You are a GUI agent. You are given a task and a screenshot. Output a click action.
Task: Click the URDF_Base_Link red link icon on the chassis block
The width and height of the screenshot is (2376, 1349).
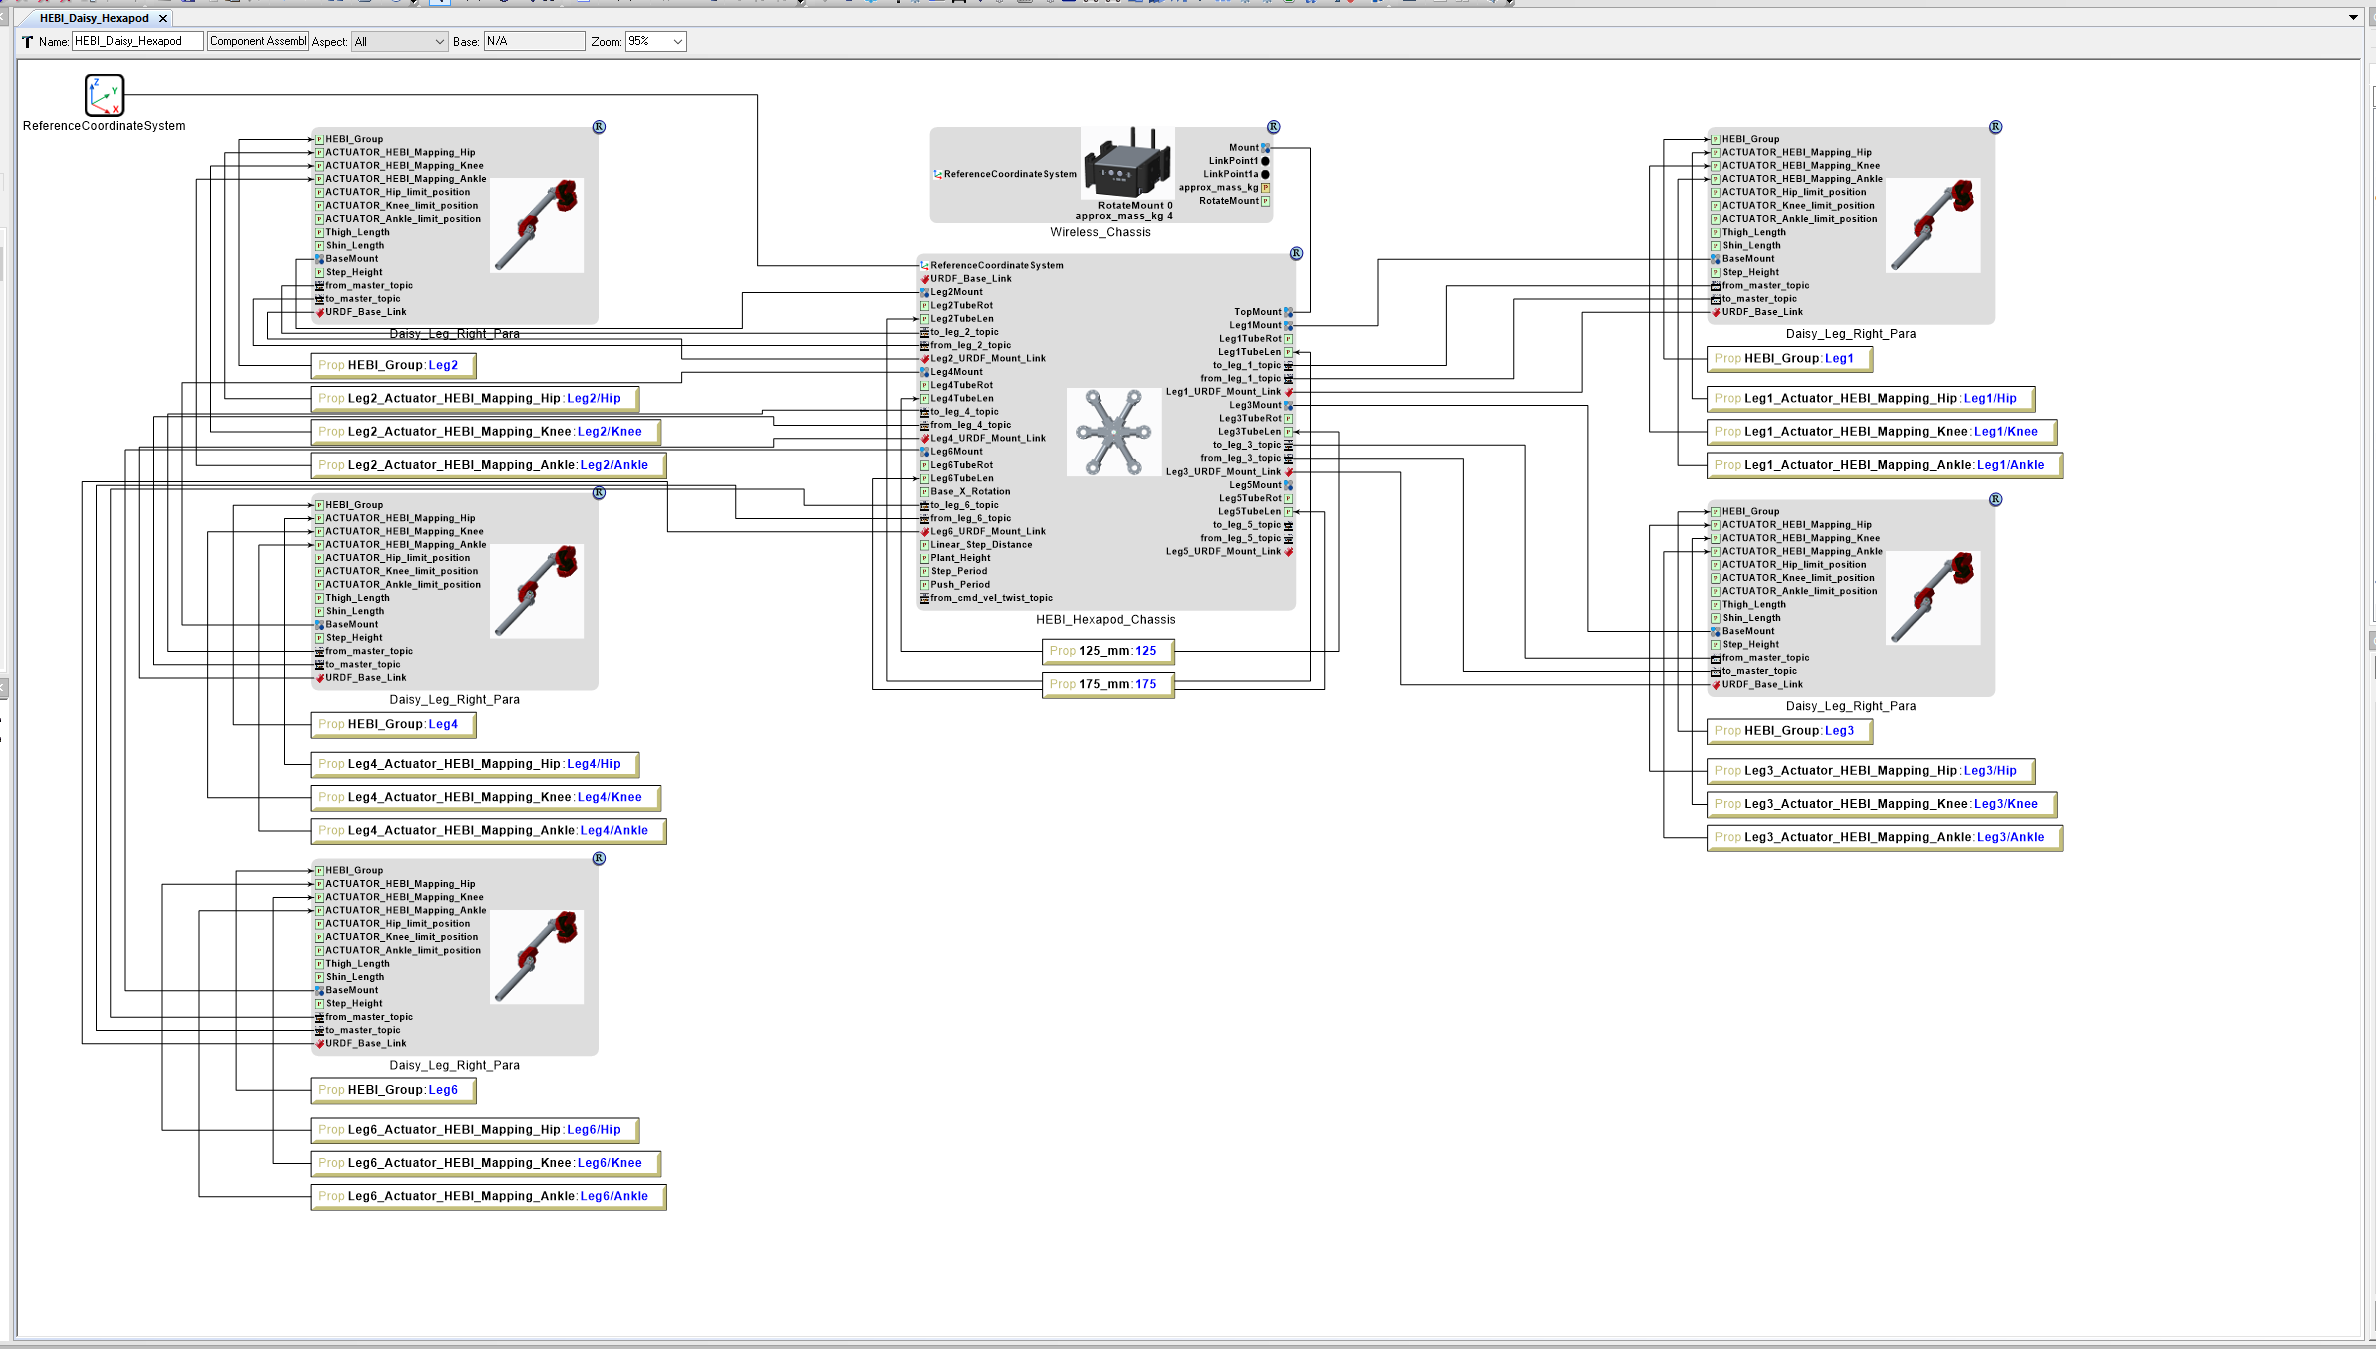click(923, 278)
